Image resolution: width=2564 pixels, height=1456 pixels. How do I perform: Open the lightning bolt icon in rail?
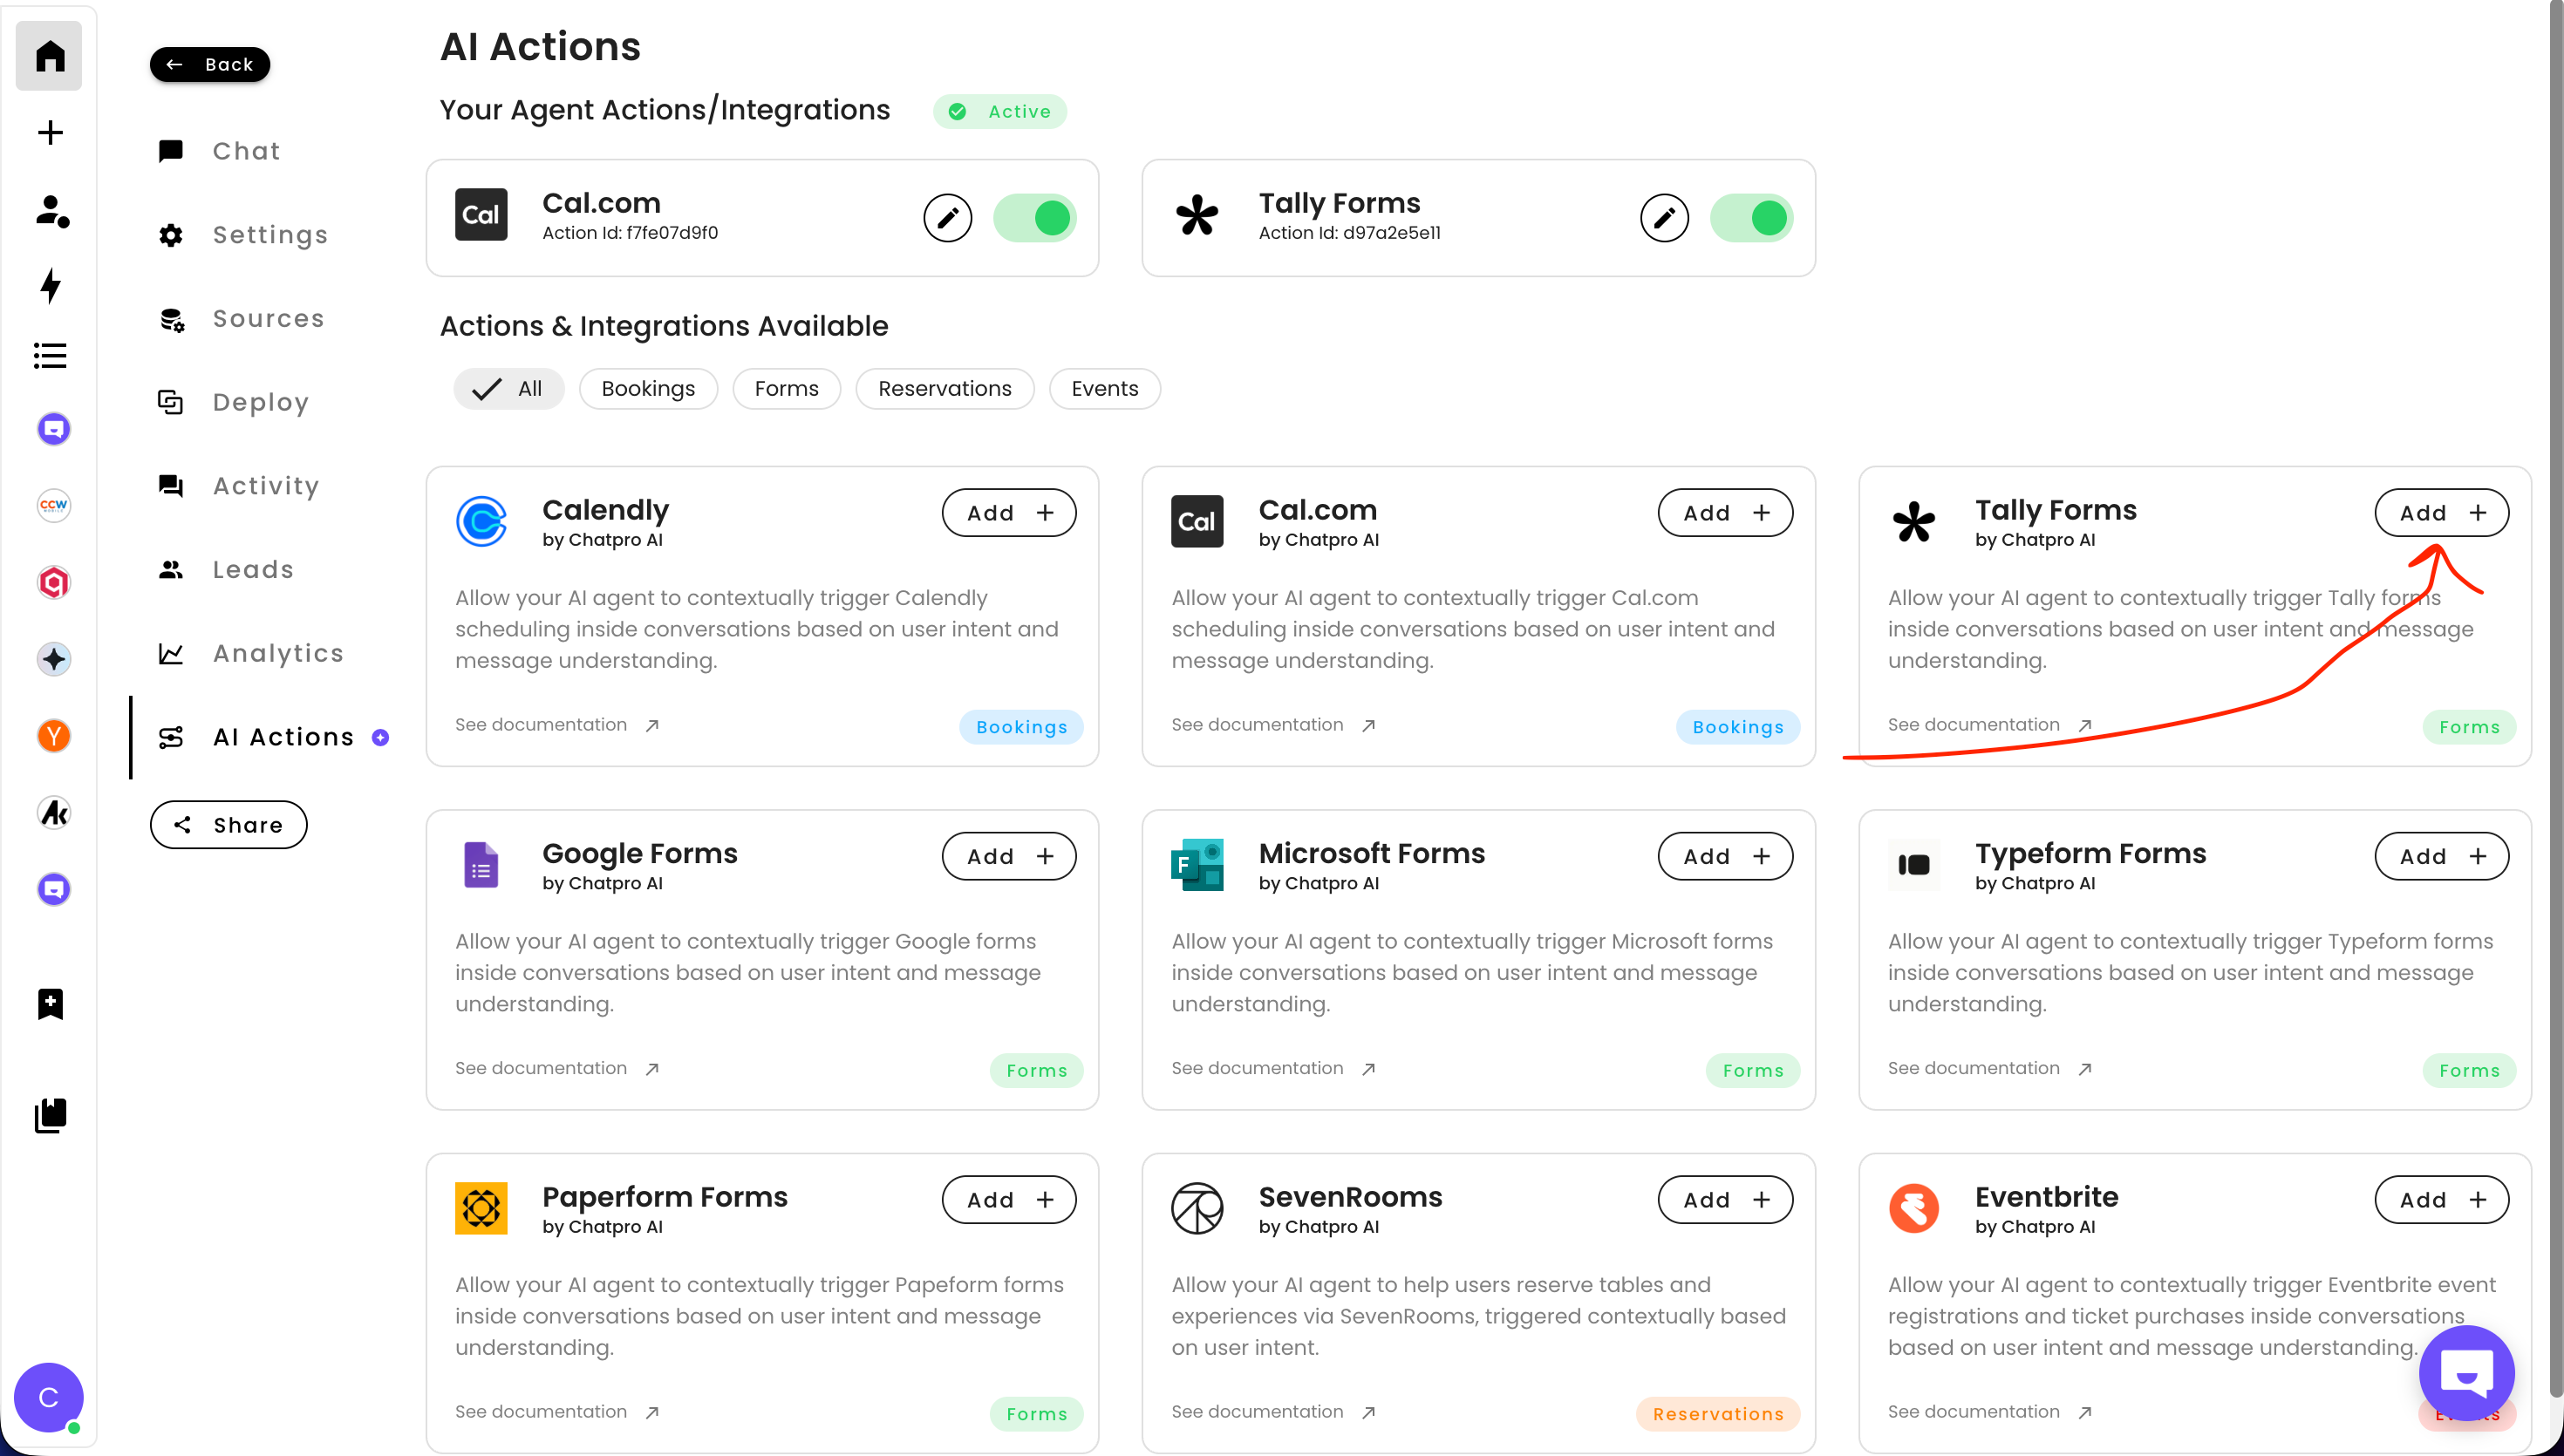50,285
